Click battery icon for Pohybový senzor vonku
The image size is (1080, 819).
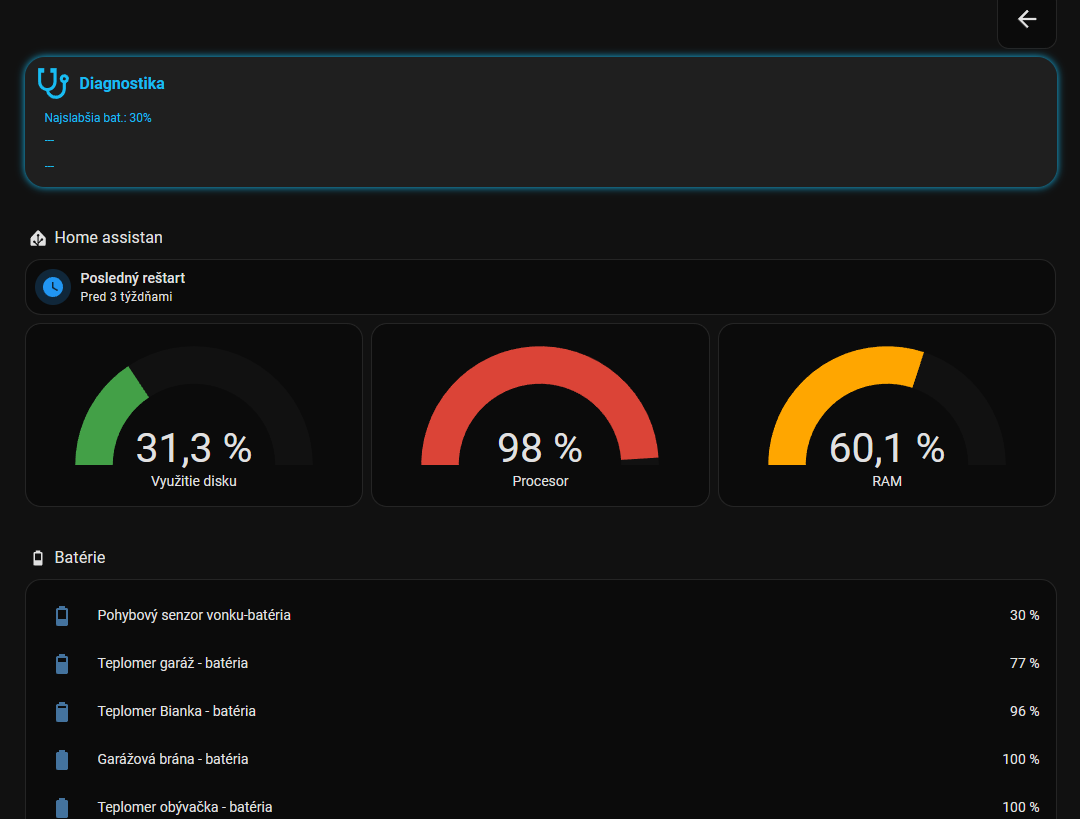(62, 616)
